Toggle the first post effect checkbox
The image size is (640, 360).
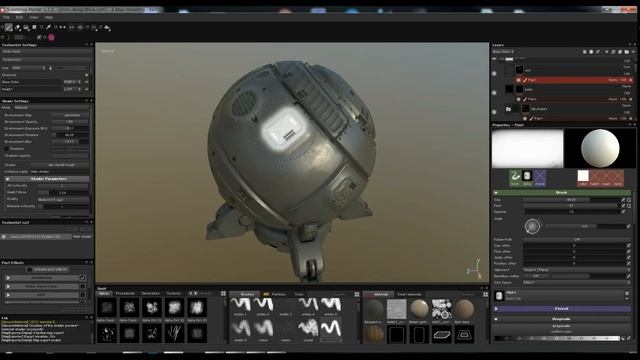pyautogui.click(x=83, y=278)
